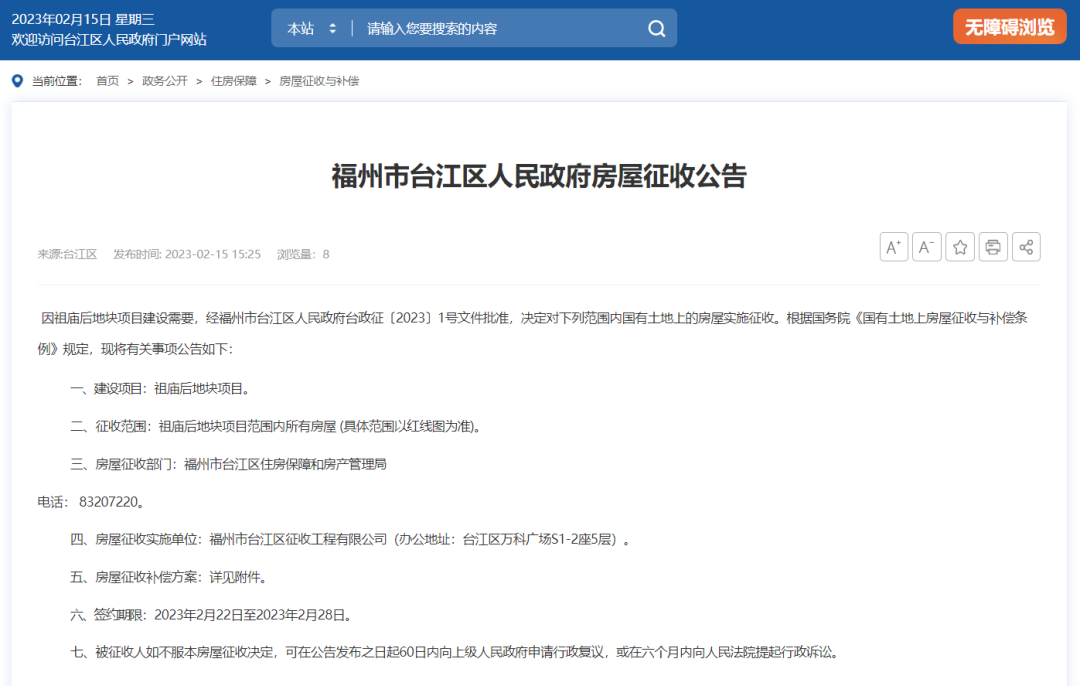Image resolution: width=1080 pixels, height=686 pixels.
Task: Click the location pin icon
Action: 17,81
